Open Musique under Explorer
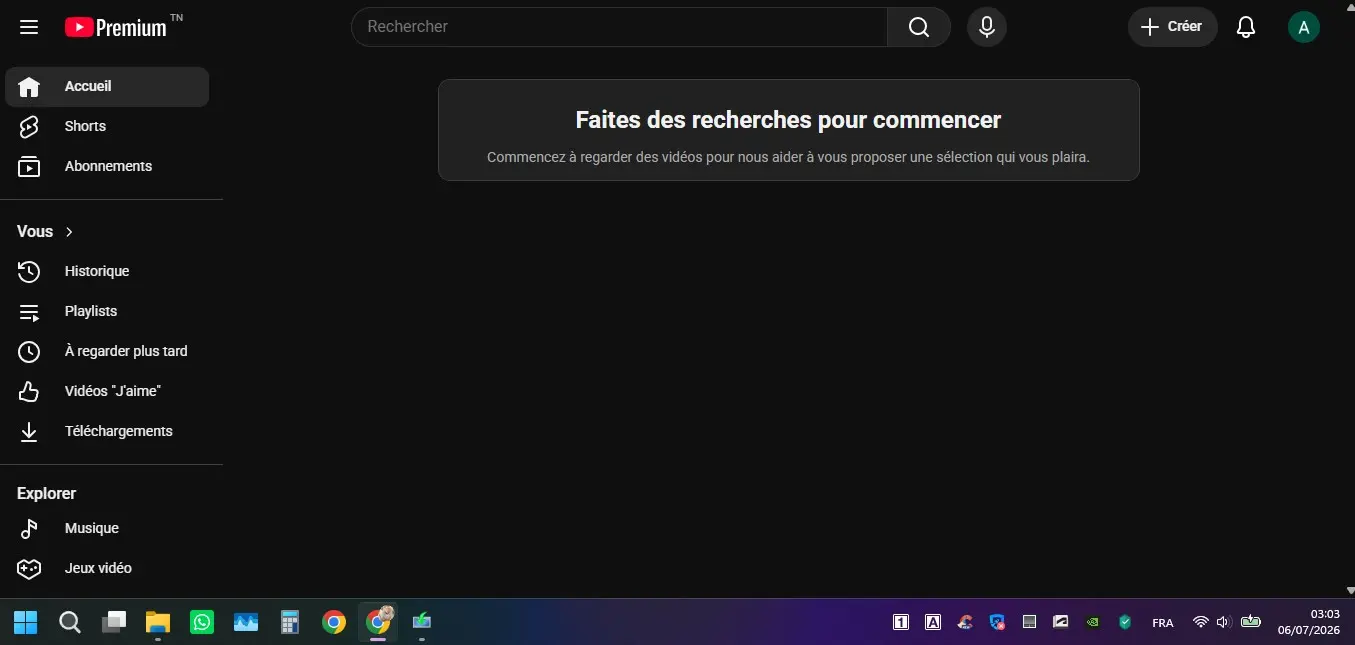This screenshot has width=1355, height=645. coord(107,528)
